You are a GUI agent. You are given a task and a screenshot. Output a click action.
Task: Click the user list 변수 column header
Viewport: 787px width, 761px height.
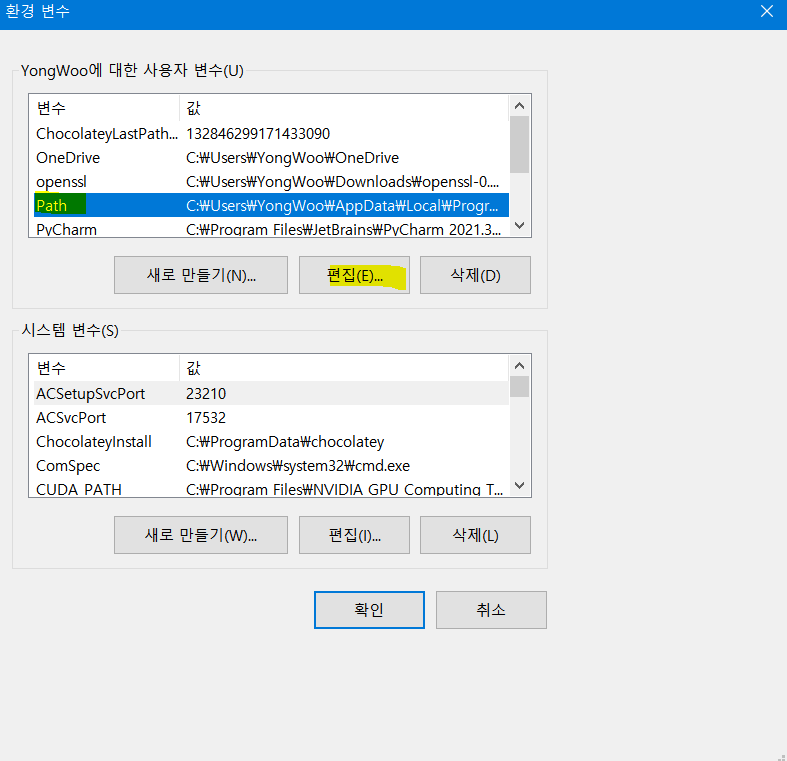point(106,108)
